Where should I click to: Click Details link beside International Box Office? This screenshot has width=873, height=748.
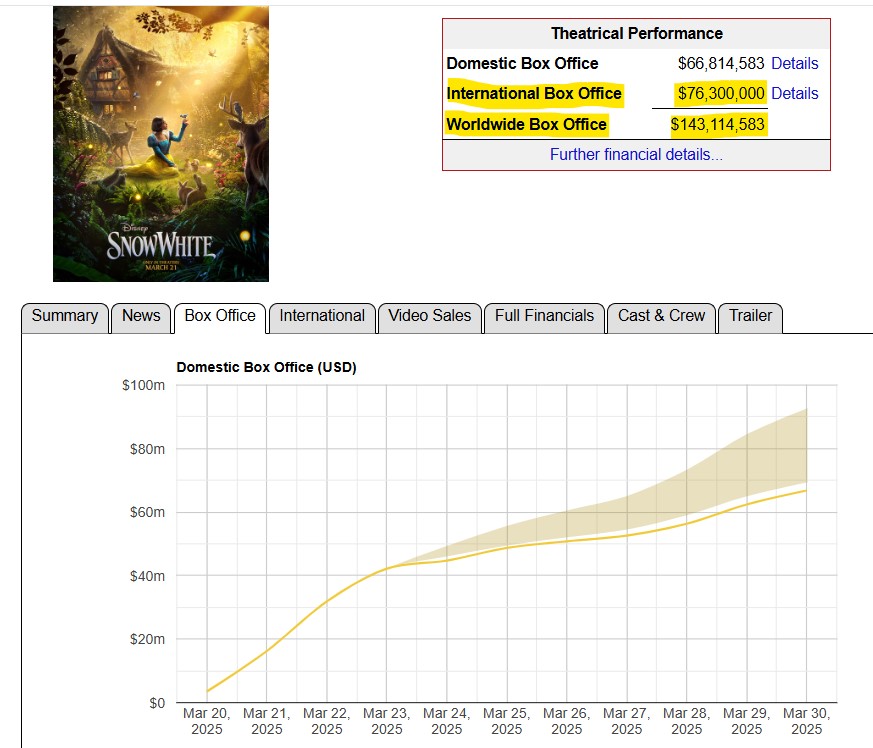[x=795, y=94]
